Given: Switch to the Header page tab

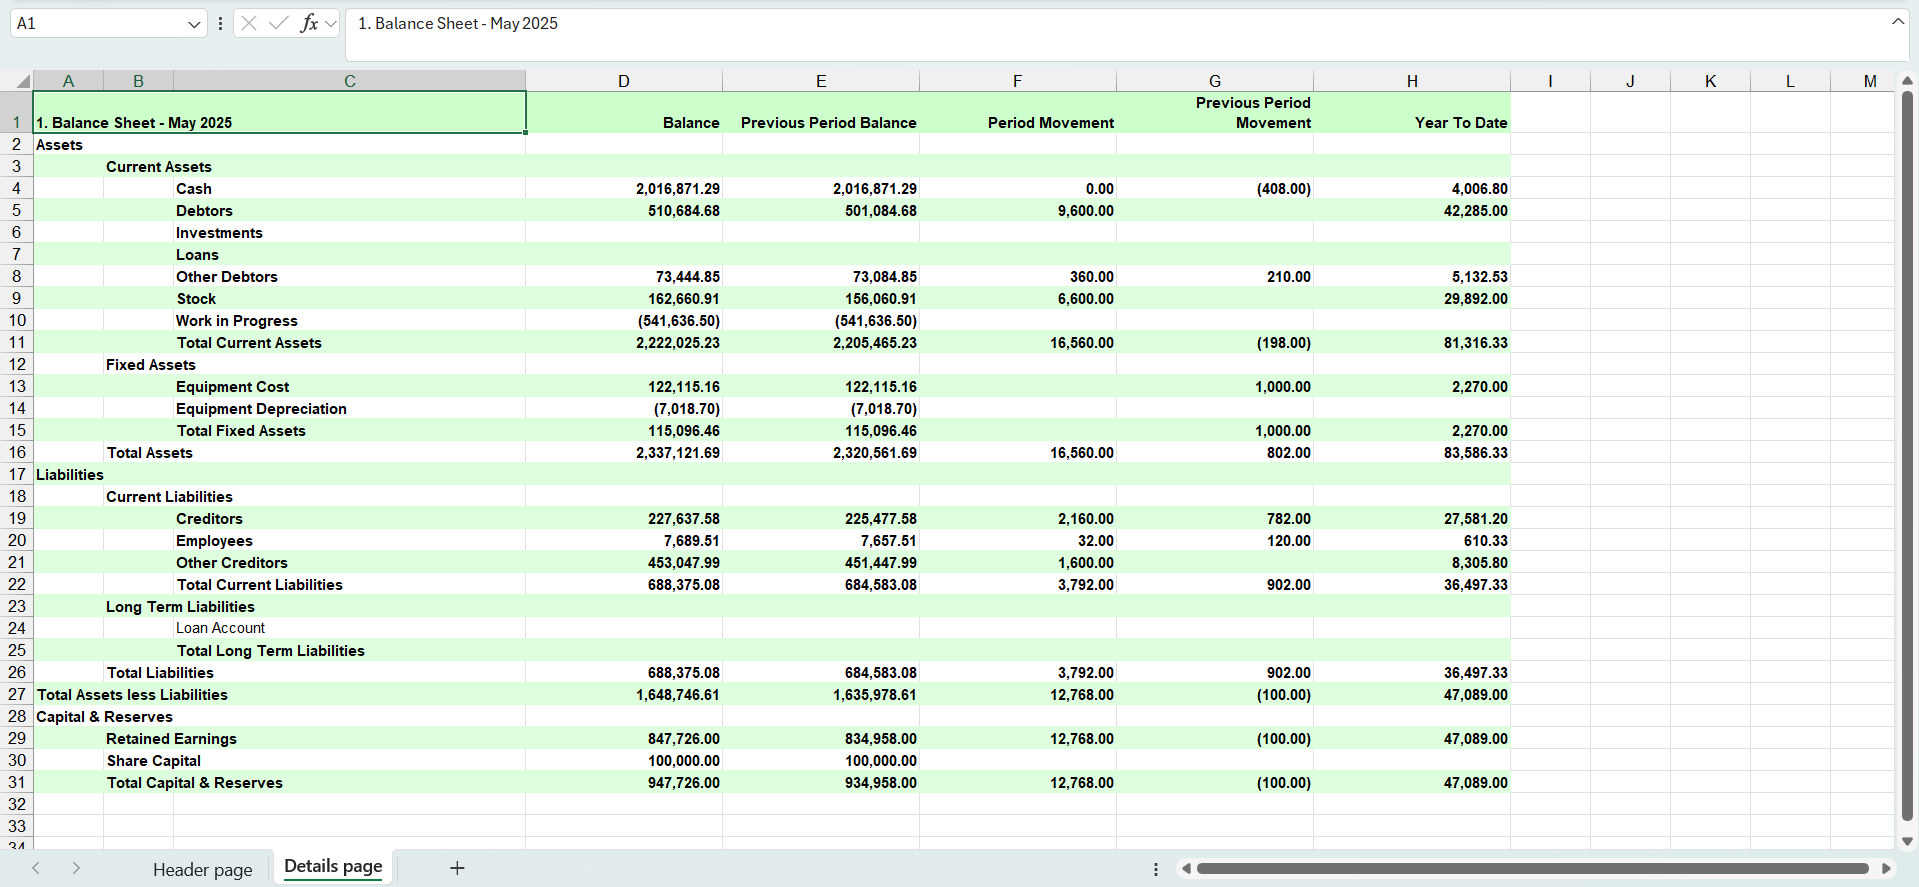Looking at the screenshot, I should coord(202,869).
